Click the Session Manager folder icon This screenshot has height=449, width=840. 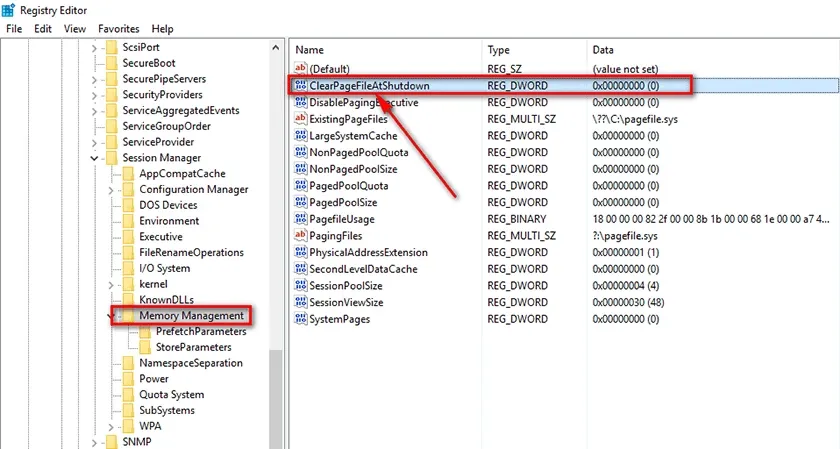point(111,158)
